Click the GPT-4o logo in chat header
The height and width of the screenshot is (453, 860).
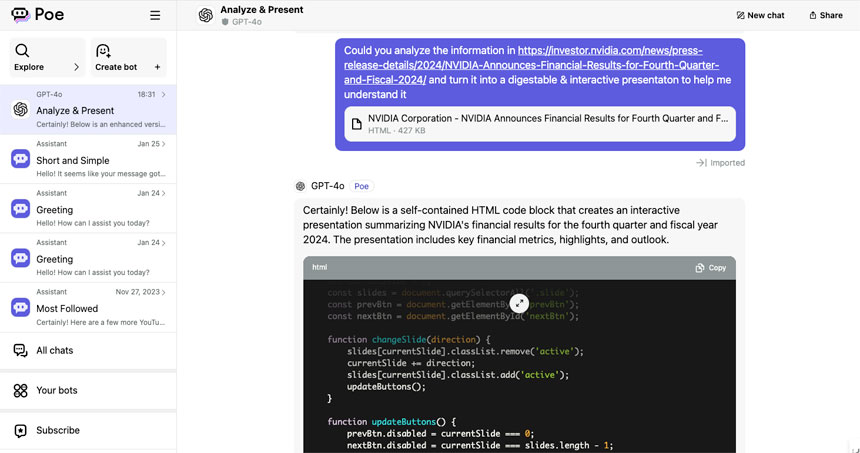click(206, 15)
